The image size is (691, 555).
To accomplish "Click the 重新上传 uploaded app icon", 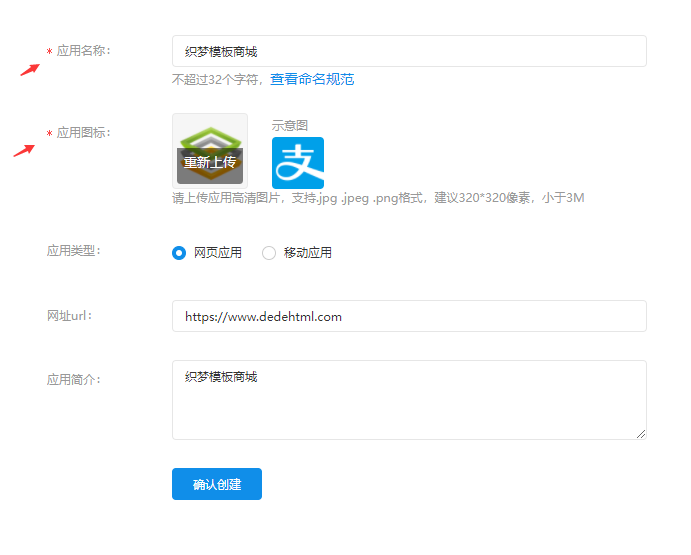I will (x=209, y=151).
